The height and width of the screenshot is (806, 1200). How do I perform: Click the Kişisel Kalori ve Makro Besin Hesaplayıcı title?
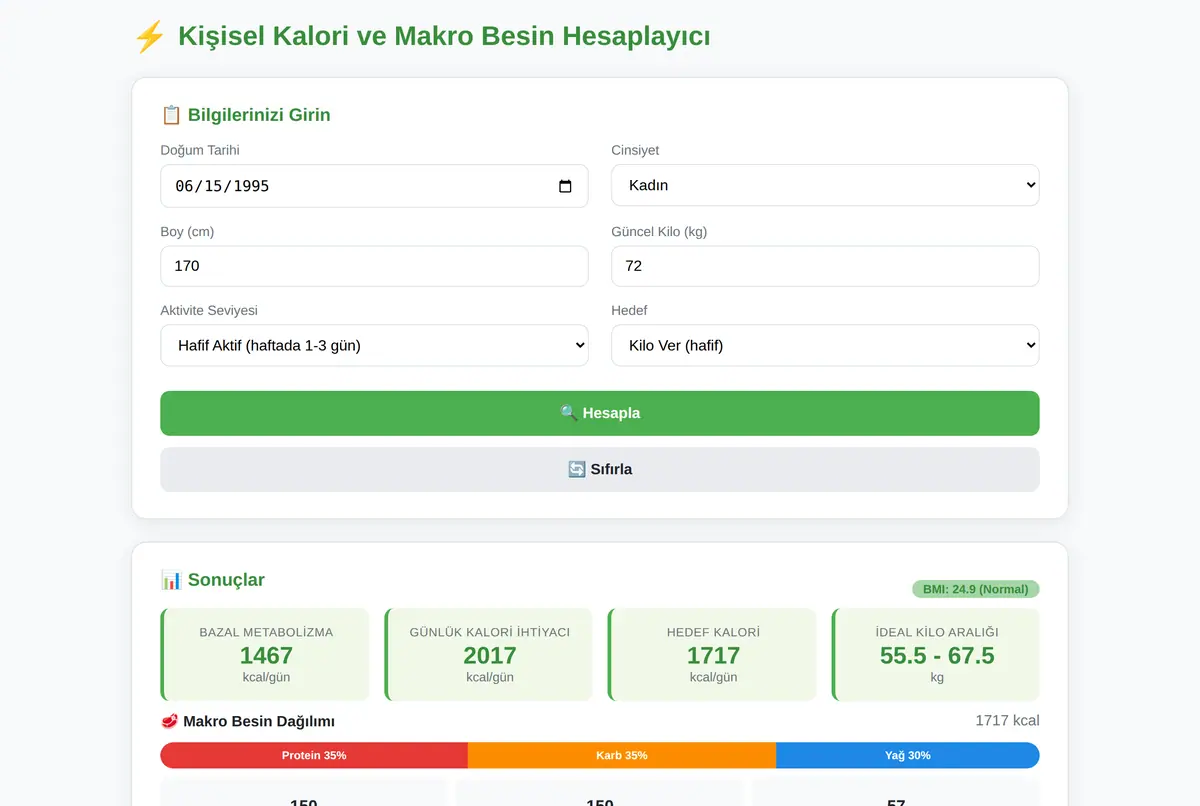[444, 37]
